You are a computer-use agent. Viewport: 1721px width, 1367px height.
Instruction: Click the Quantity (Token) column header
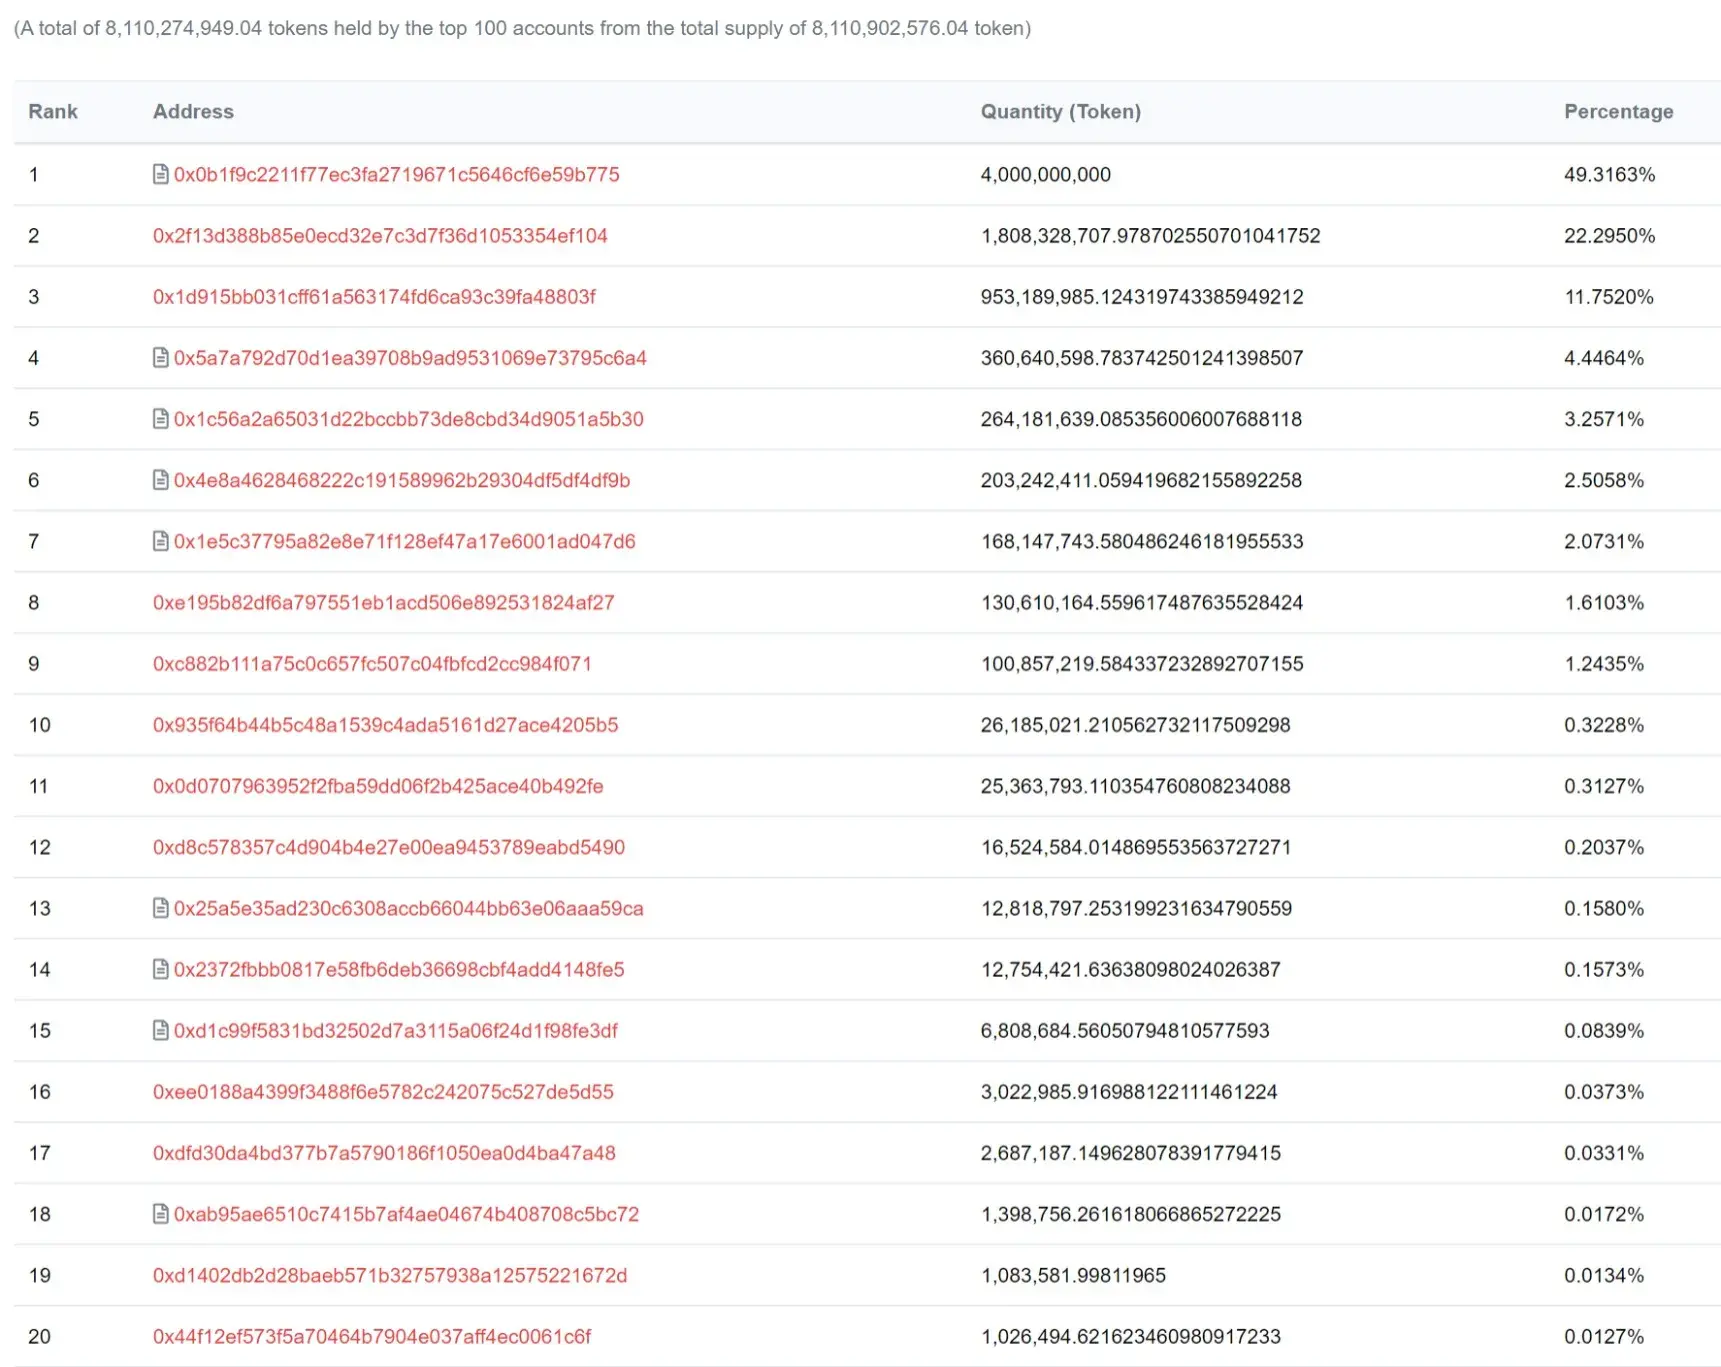pos(1061,112)
